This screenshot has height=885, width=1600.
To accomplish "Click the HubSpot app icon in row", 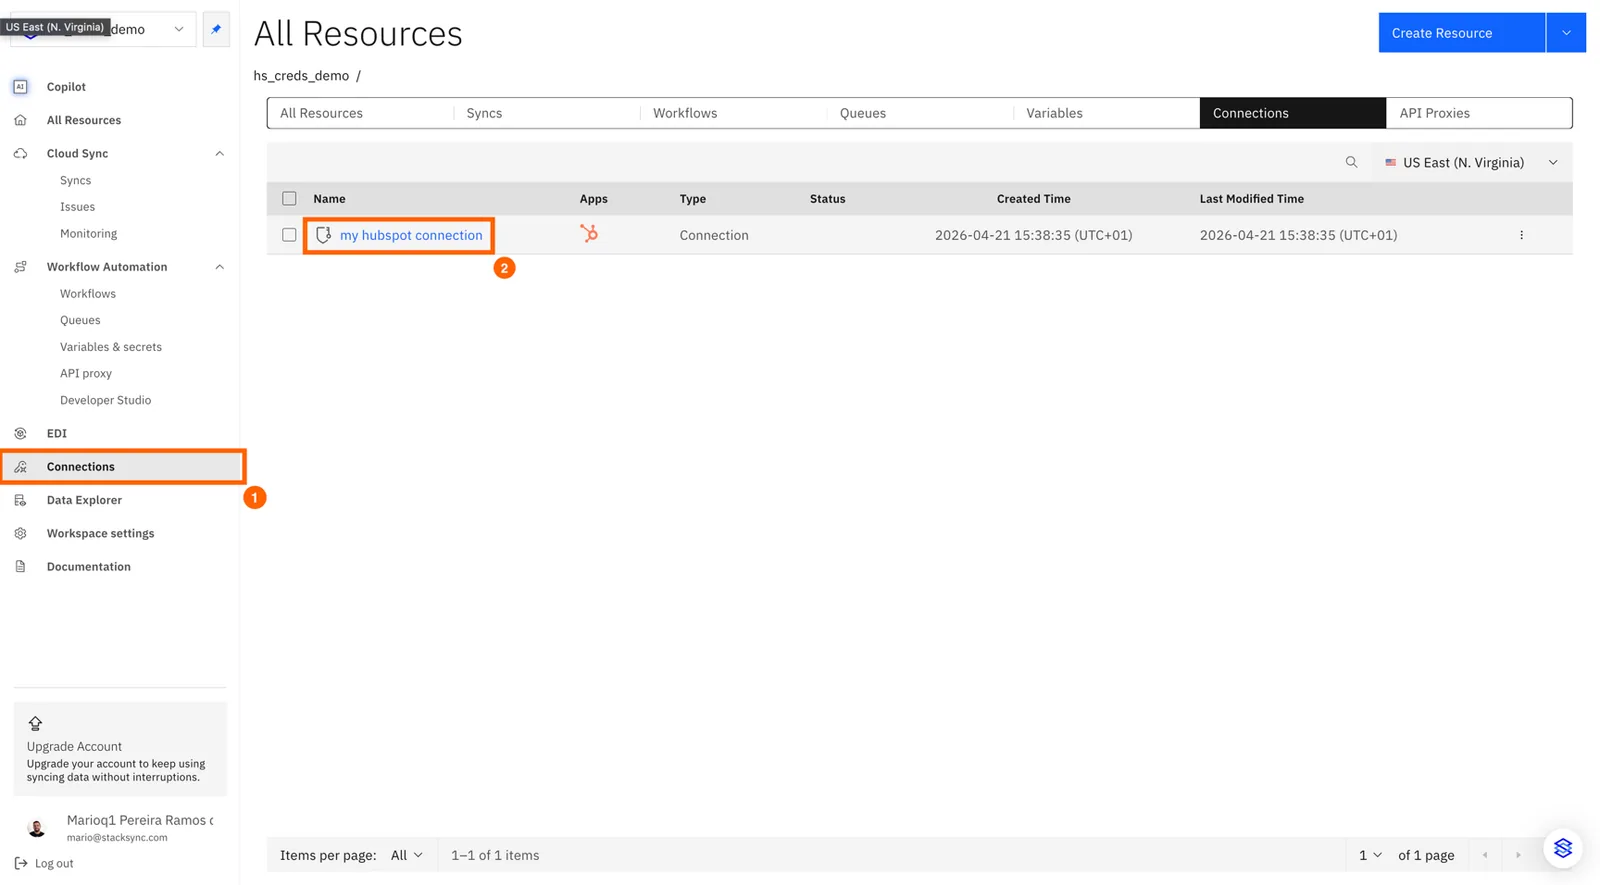I will point(589,233).
